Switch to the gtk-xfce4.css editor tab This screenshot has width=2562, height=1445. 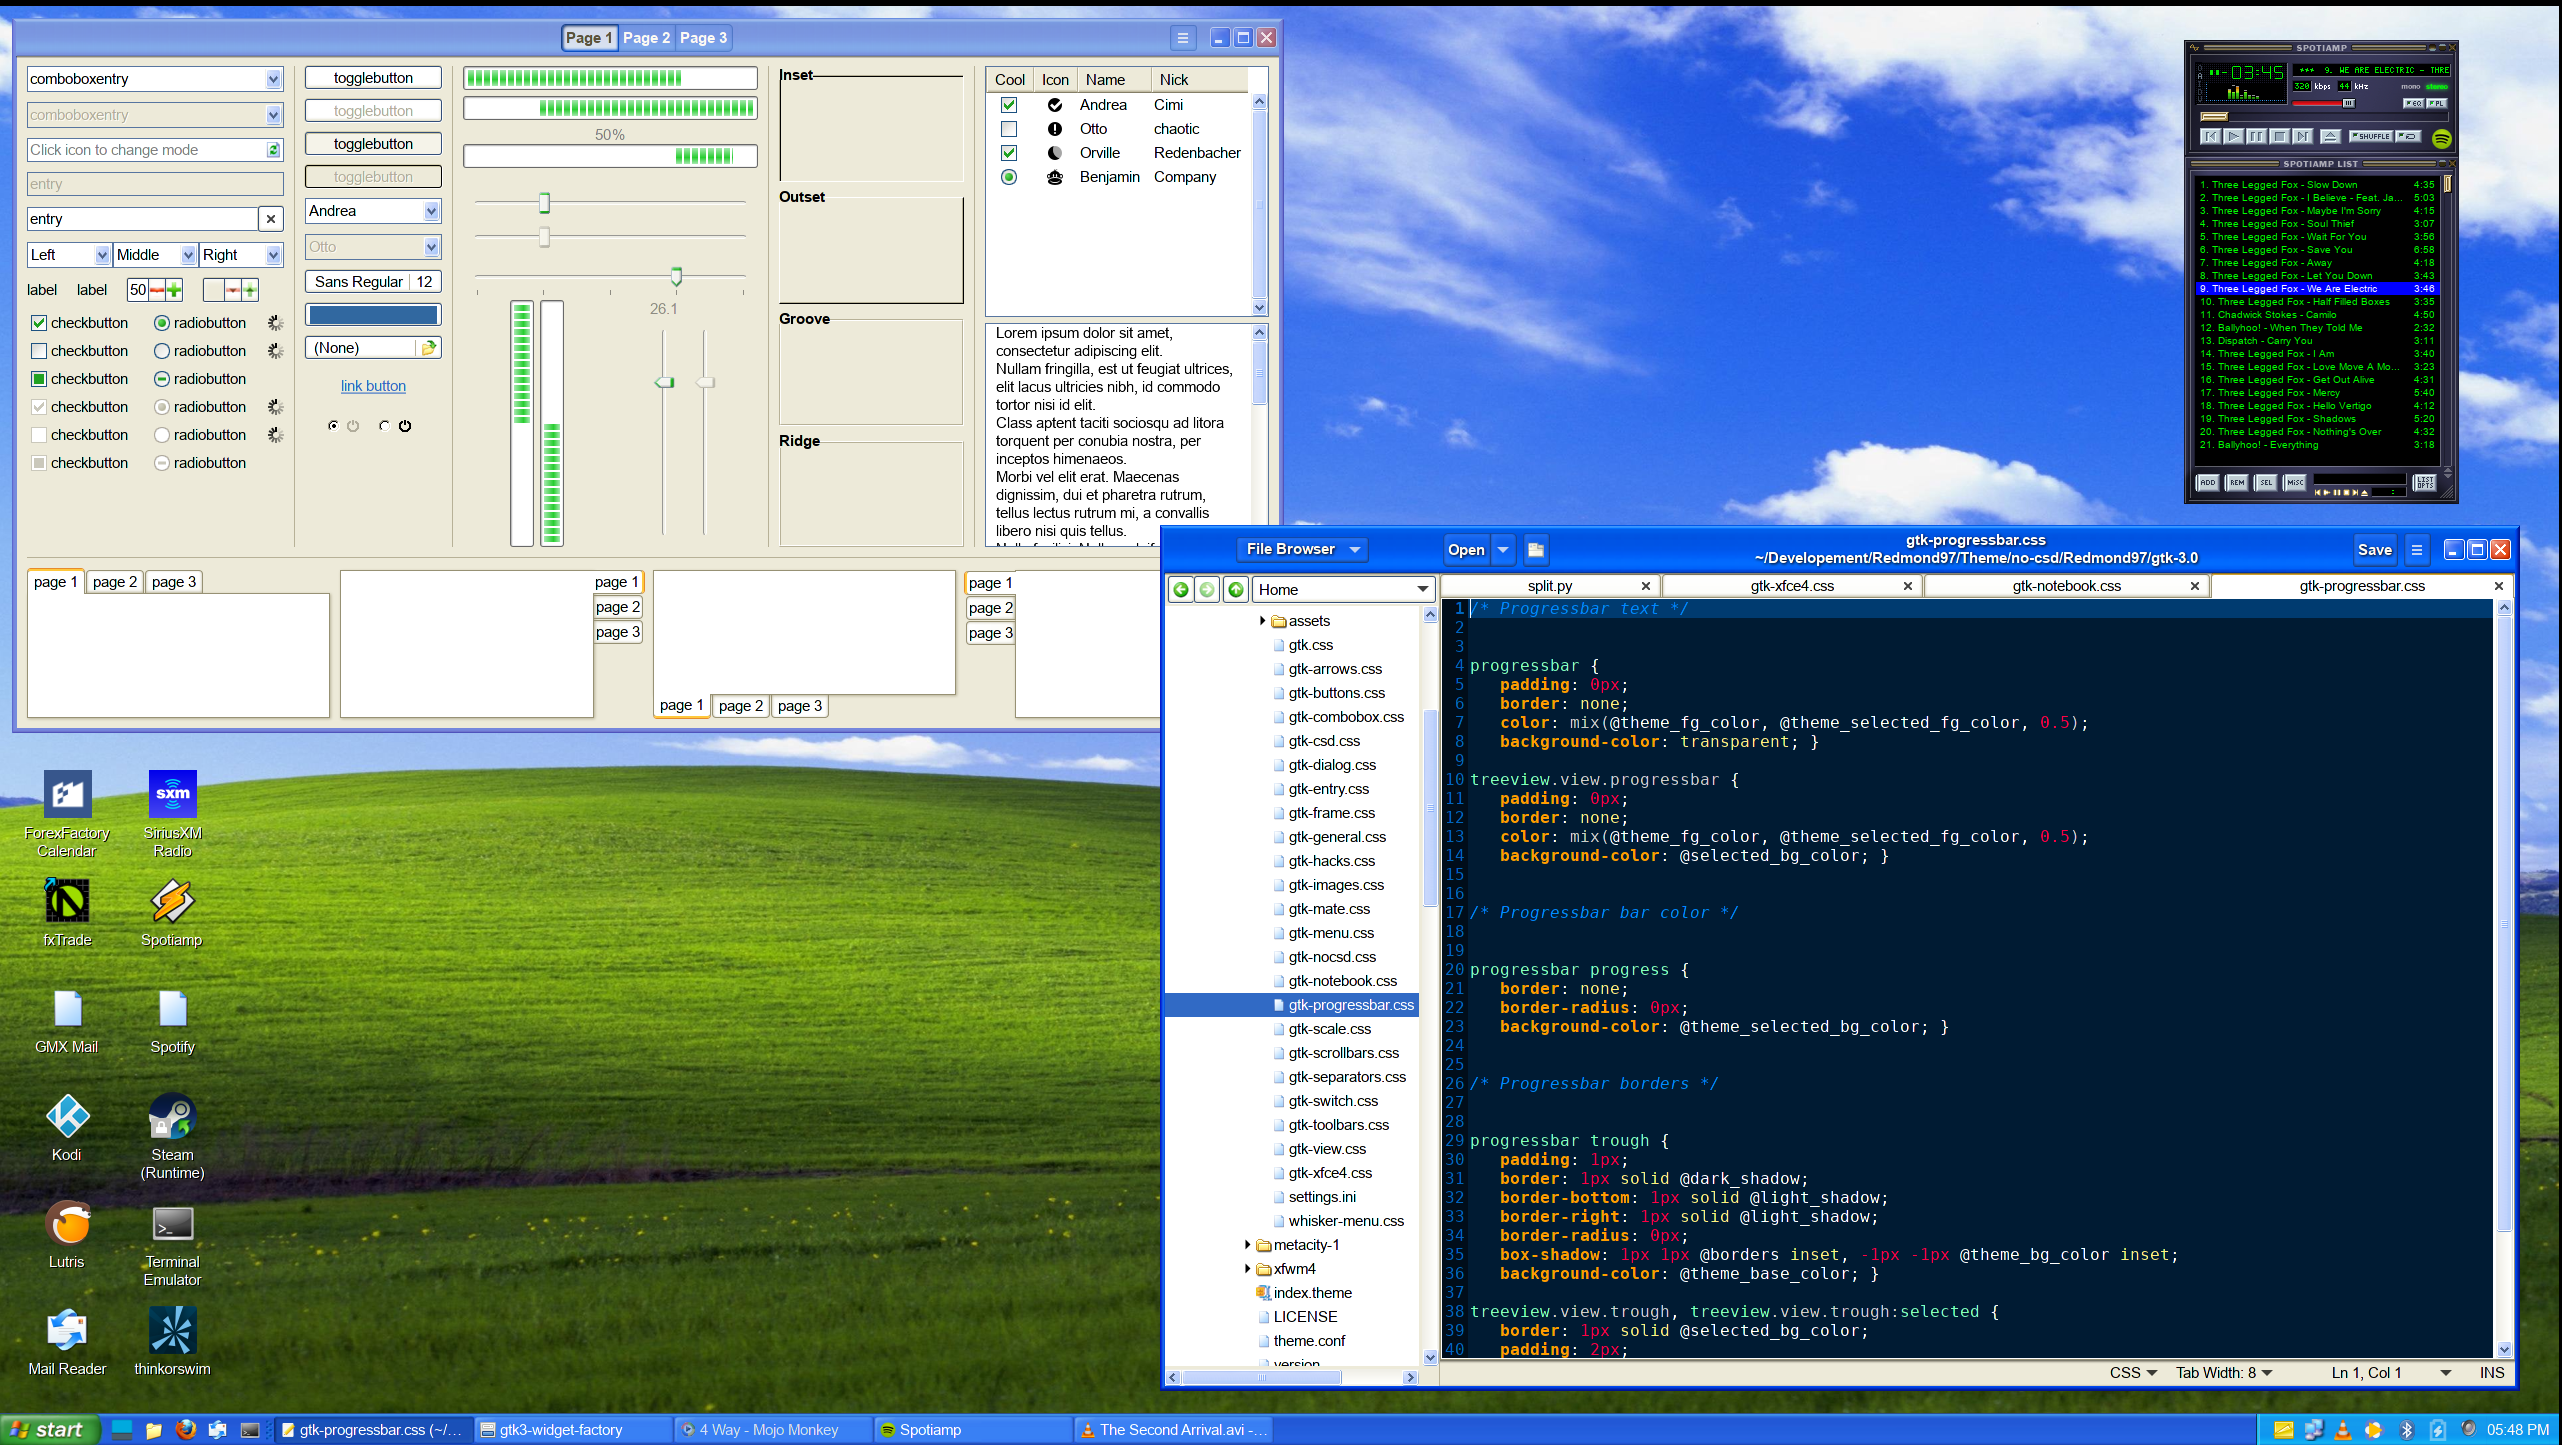point(1792,586)
